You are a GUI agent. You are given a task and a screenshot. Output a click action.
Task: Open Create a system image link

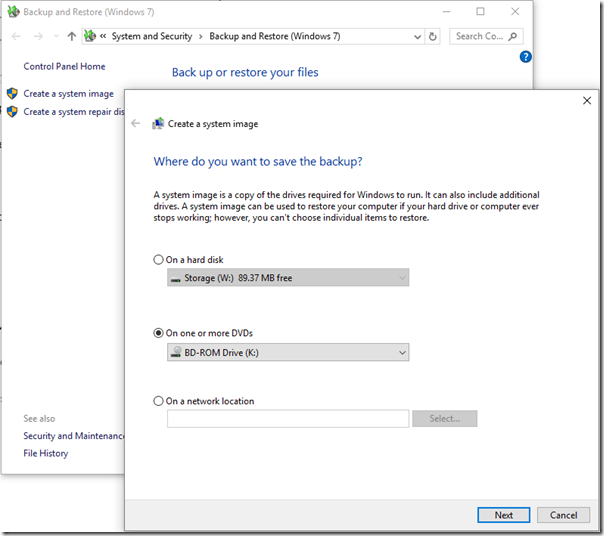coord(69,94)
